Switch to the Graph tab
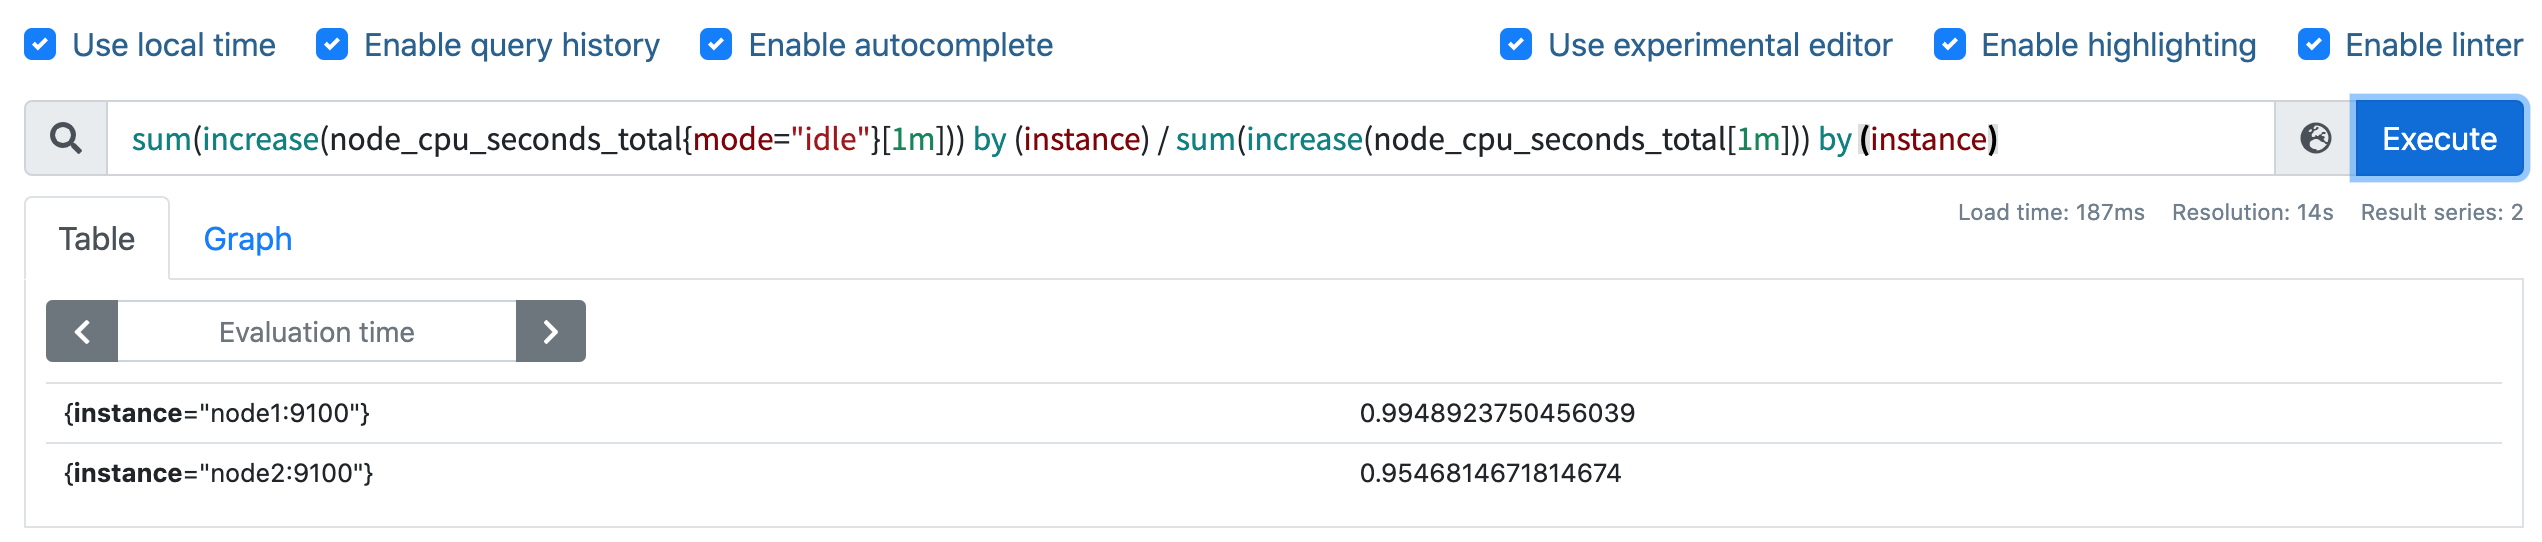Screen dimensions: 2542x542 pyautogui.click(x=248, y=239)
